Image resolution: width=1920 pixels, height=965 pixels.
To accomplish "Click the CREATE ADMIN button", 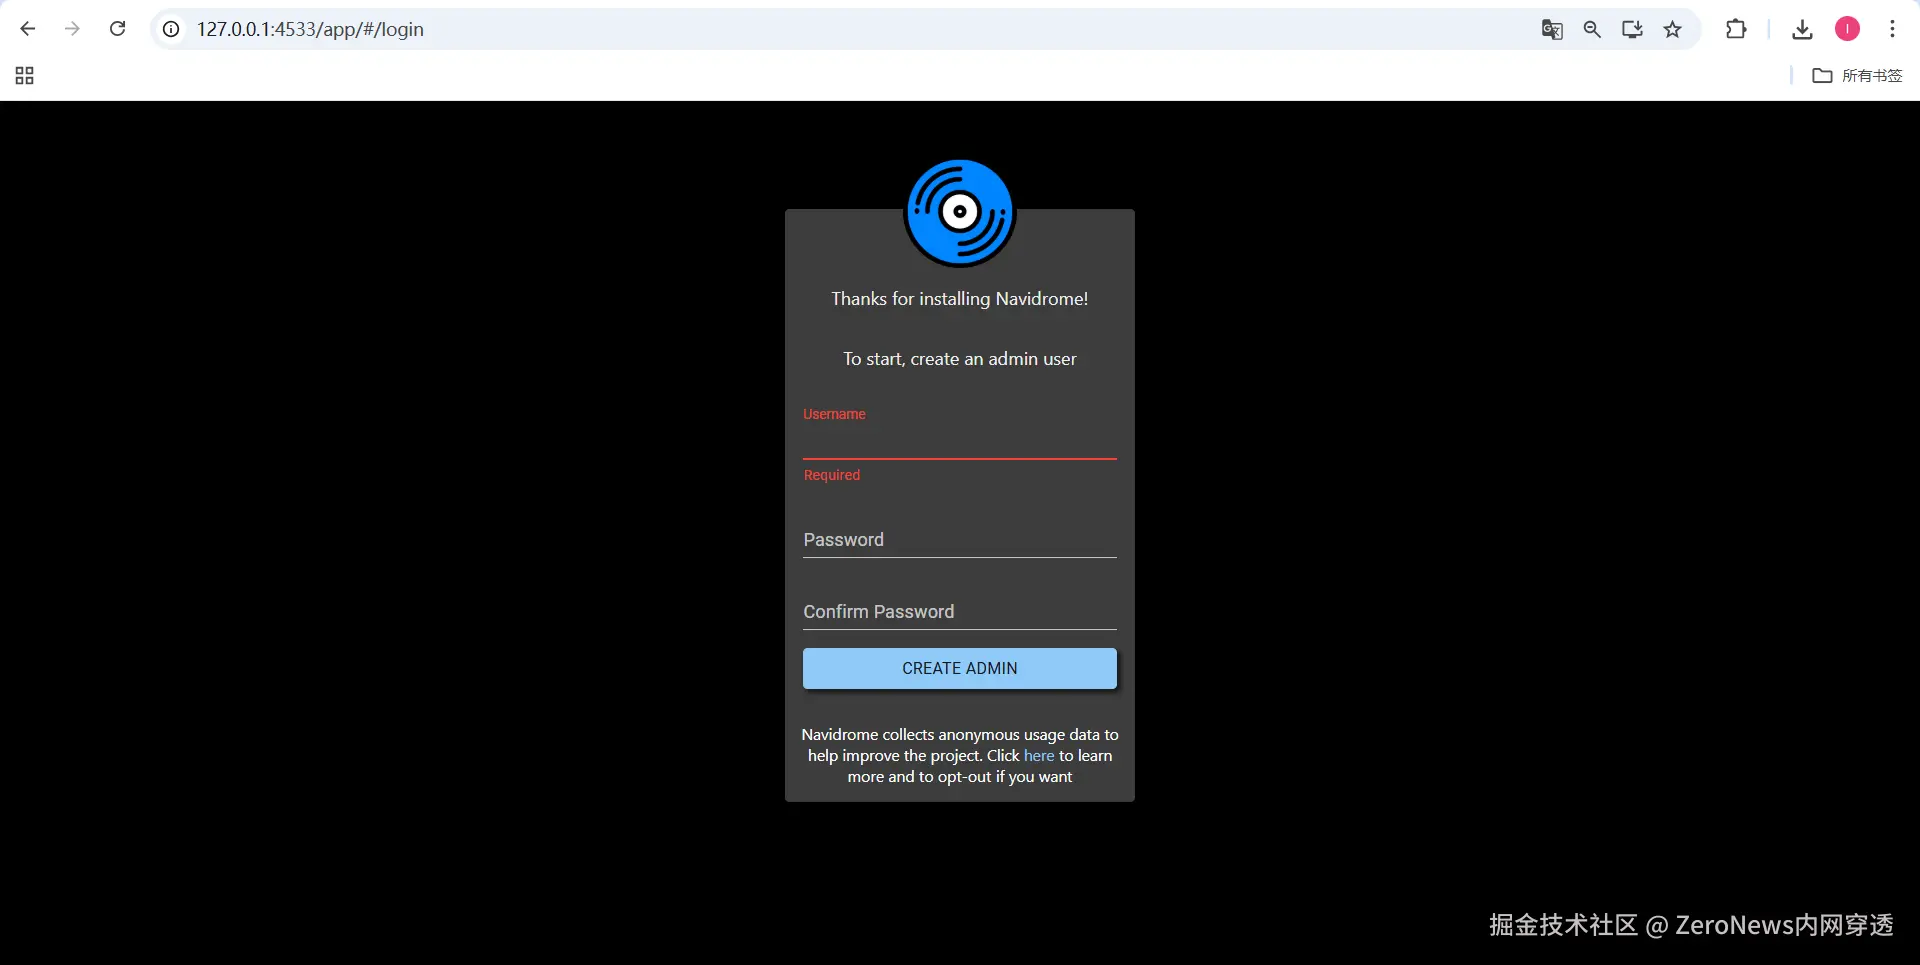I will (960, 668).
